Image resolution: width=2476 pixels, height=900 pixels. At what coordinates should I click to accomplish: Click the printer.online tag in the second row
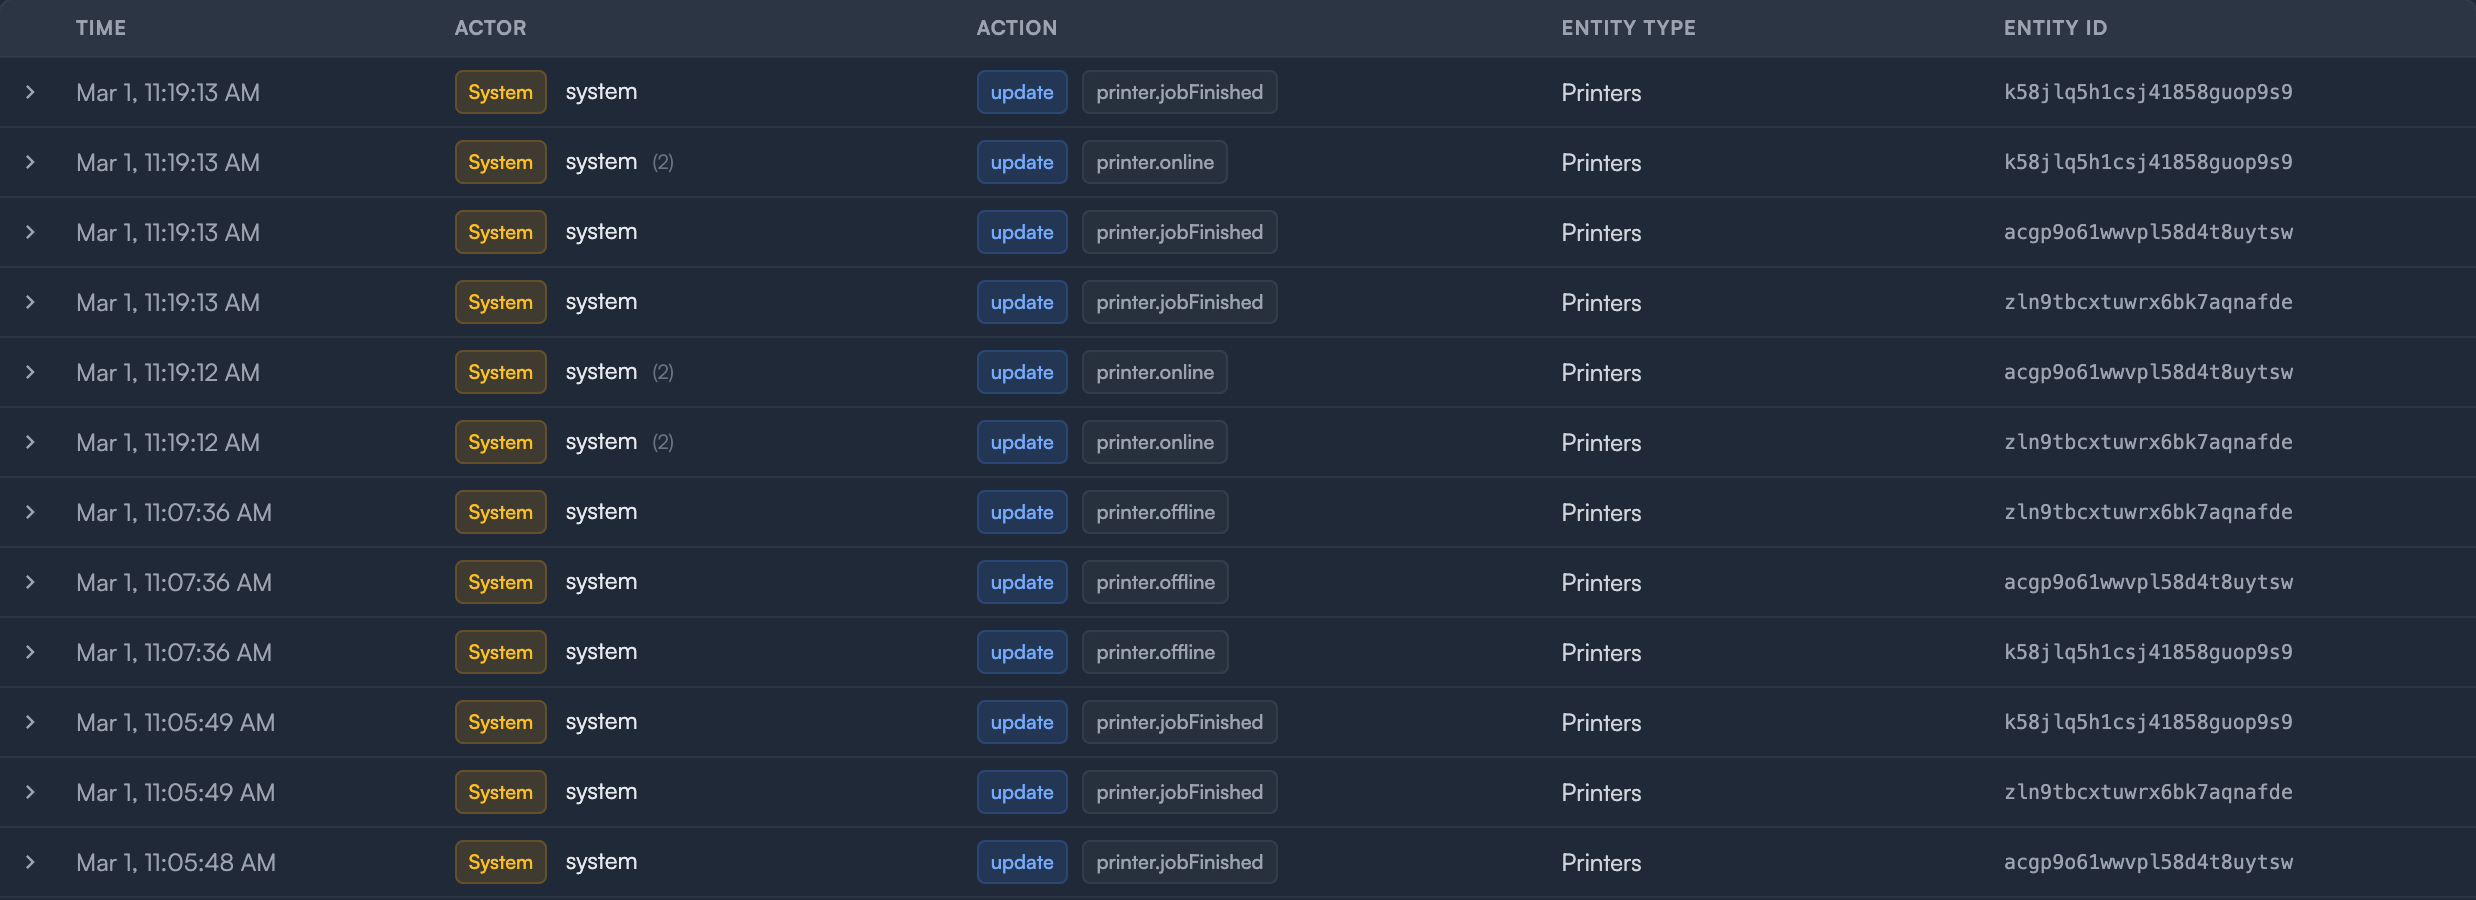click(x=1154, y=162)
